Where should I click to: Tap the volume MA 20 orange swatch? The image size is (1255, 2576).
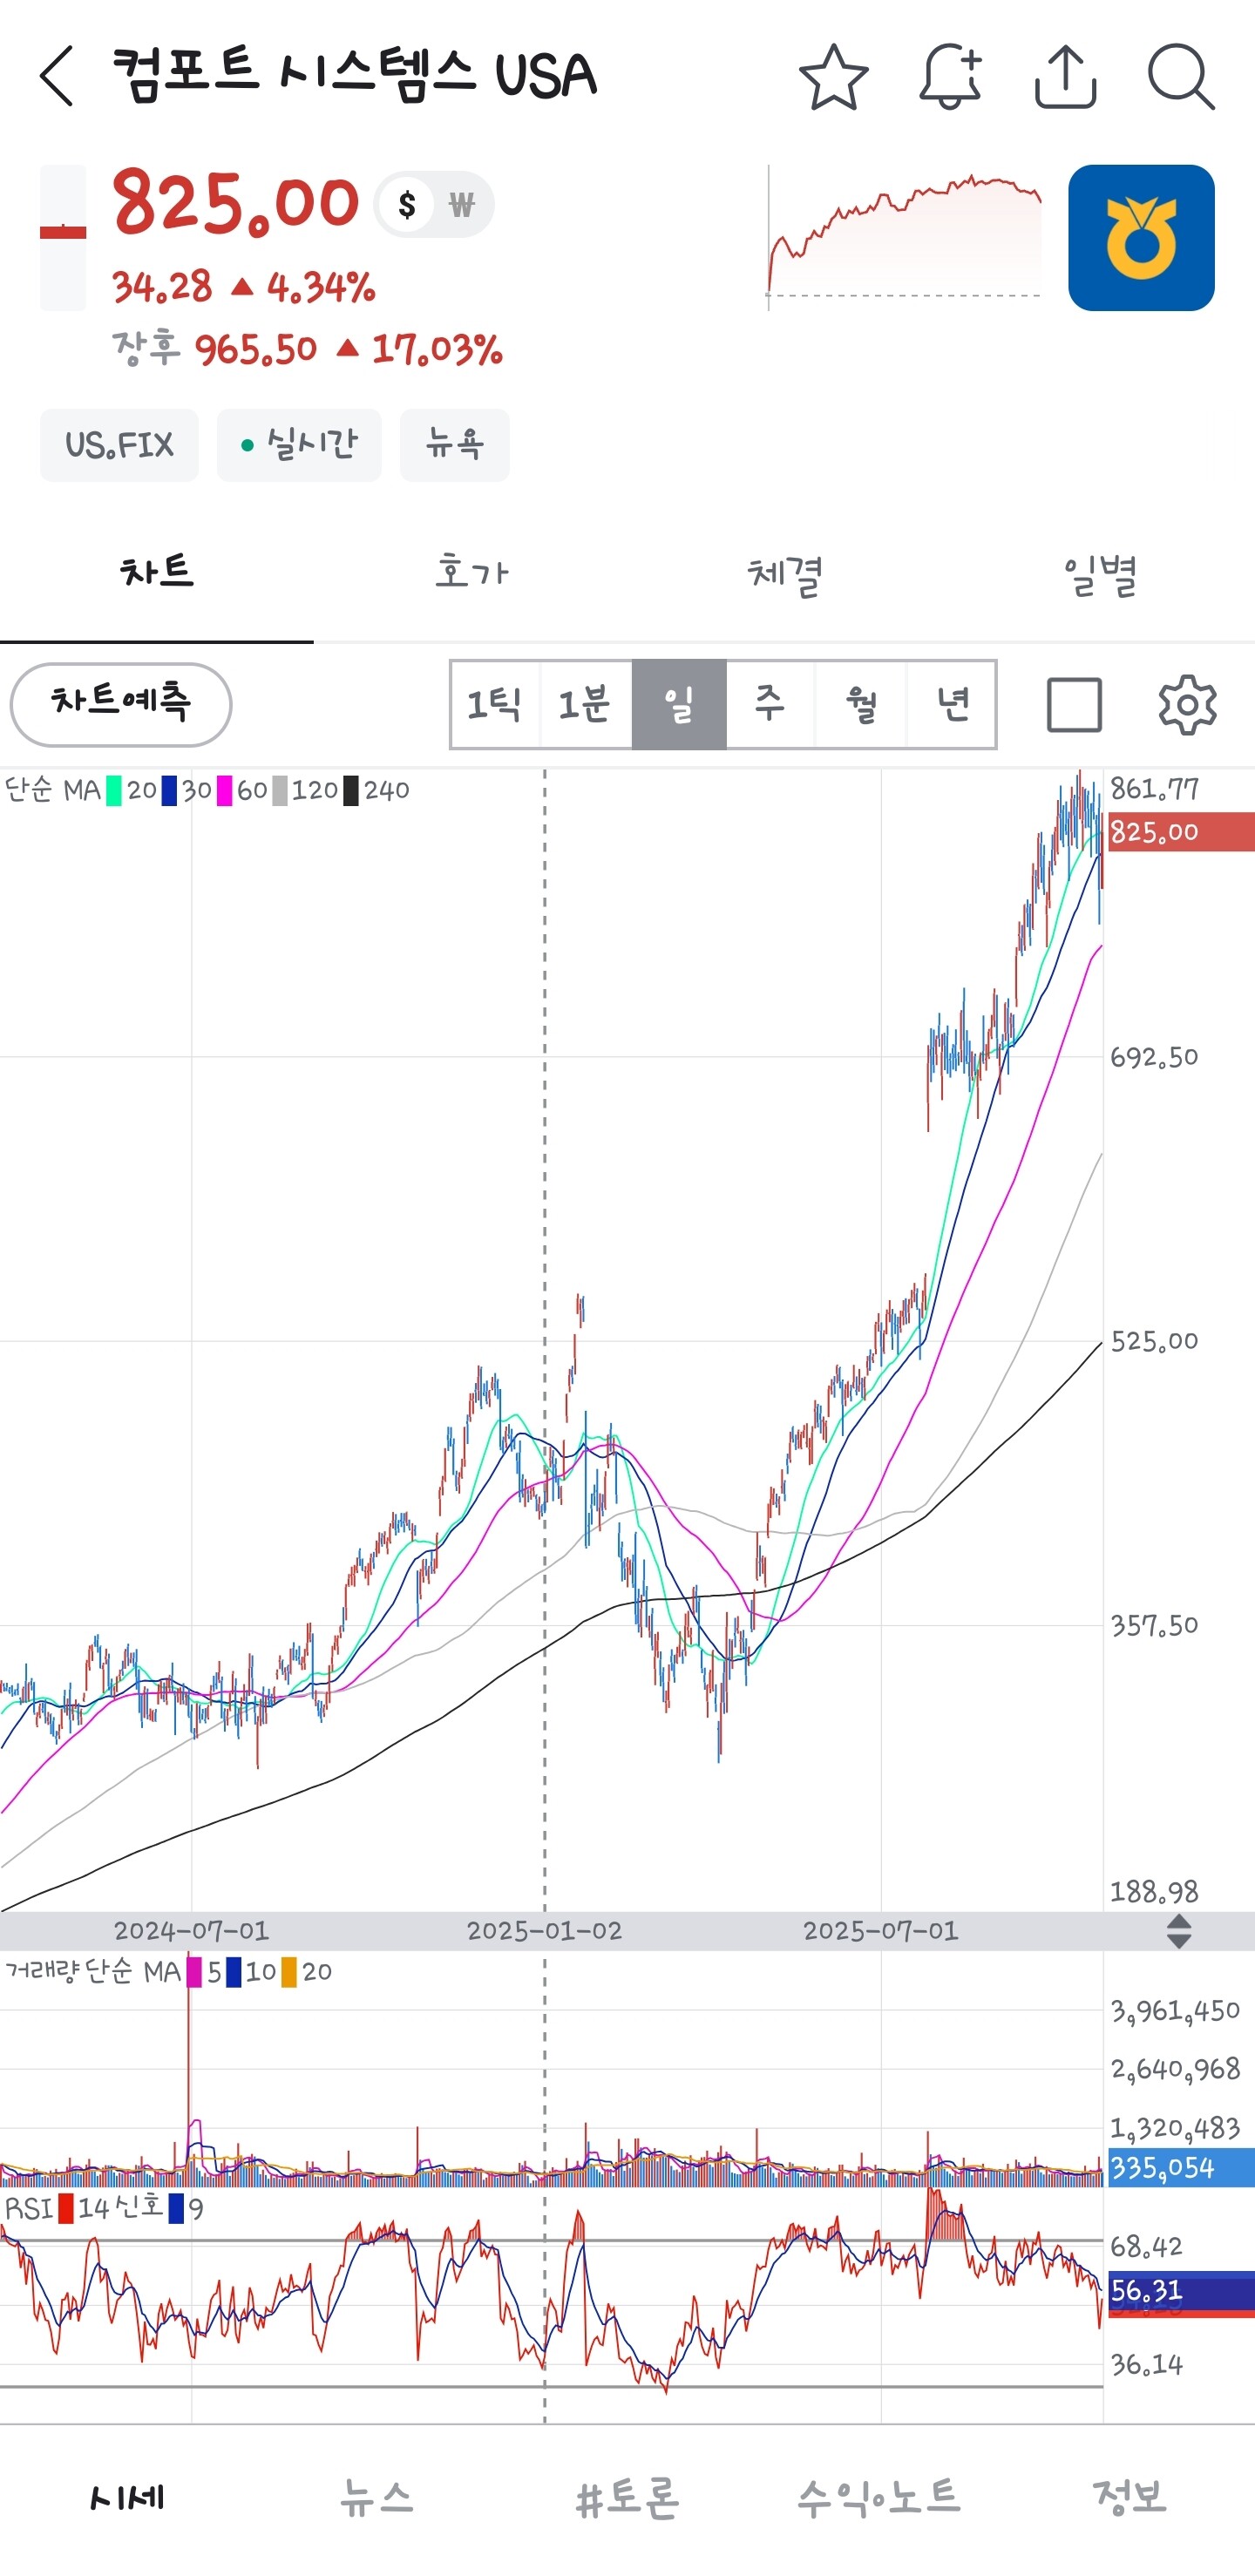(x=289, y=1972)
